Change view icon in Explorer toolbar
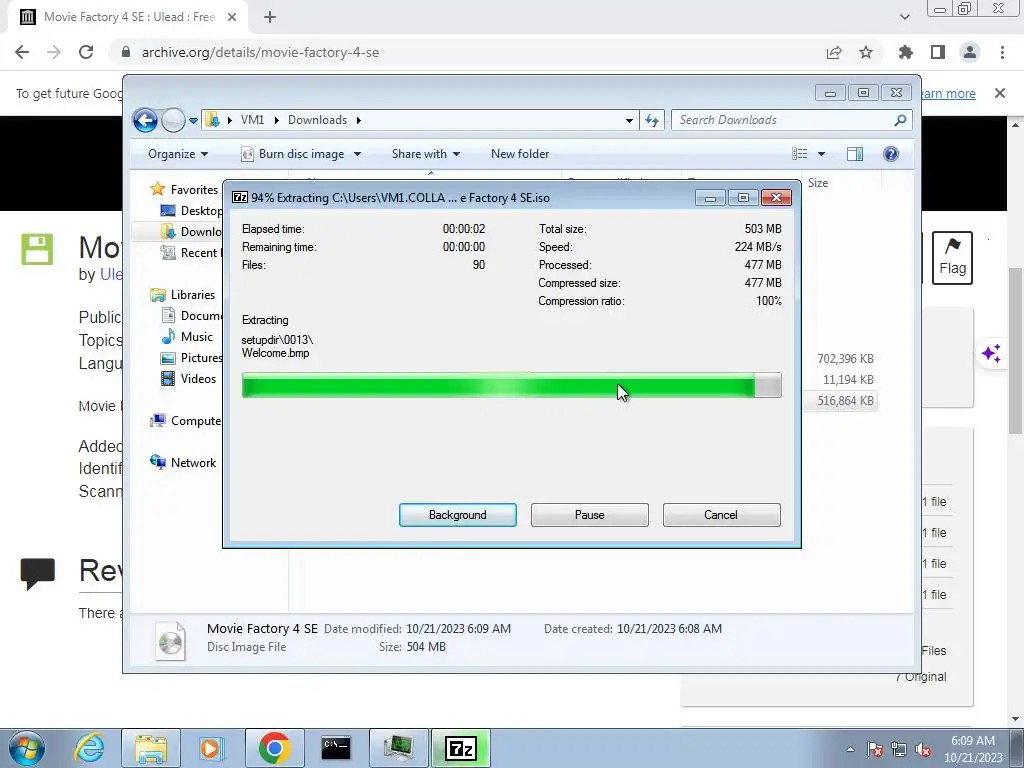The image size is (1024, 768). 799,154
